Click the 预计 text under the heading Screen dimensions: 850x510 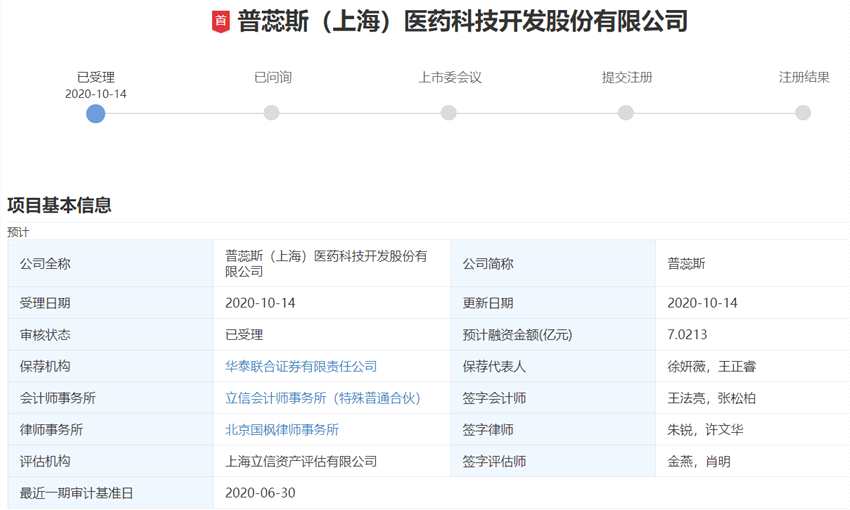tap(18, 232)
